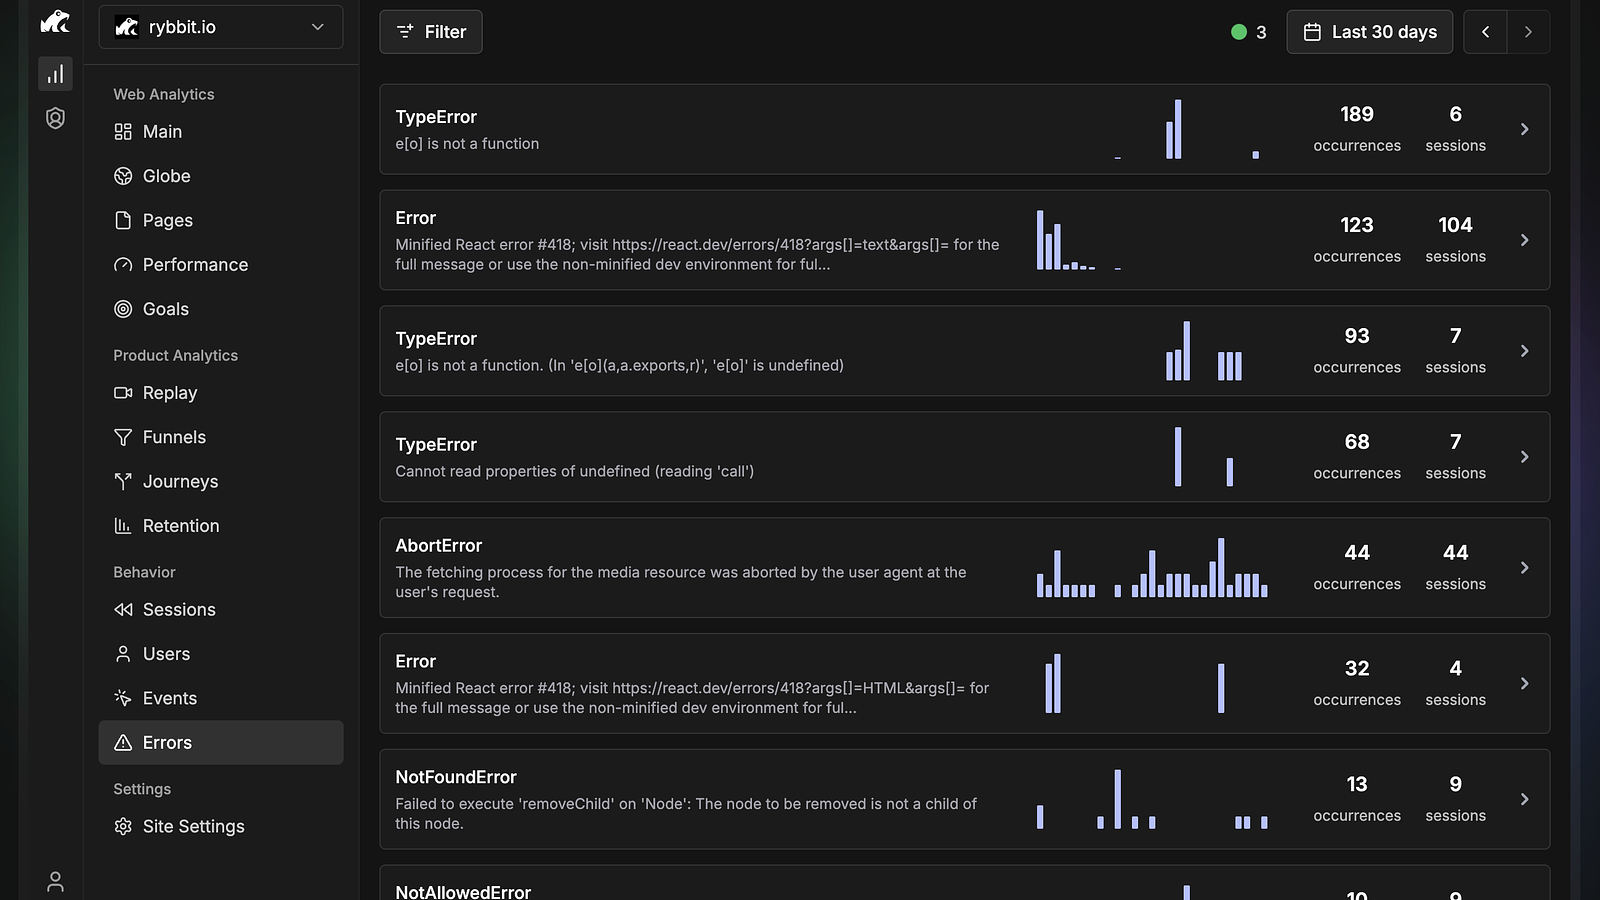Open the account profile icon at bottom
Viewport: 1600px width, 900px height.
click(55, 881)
